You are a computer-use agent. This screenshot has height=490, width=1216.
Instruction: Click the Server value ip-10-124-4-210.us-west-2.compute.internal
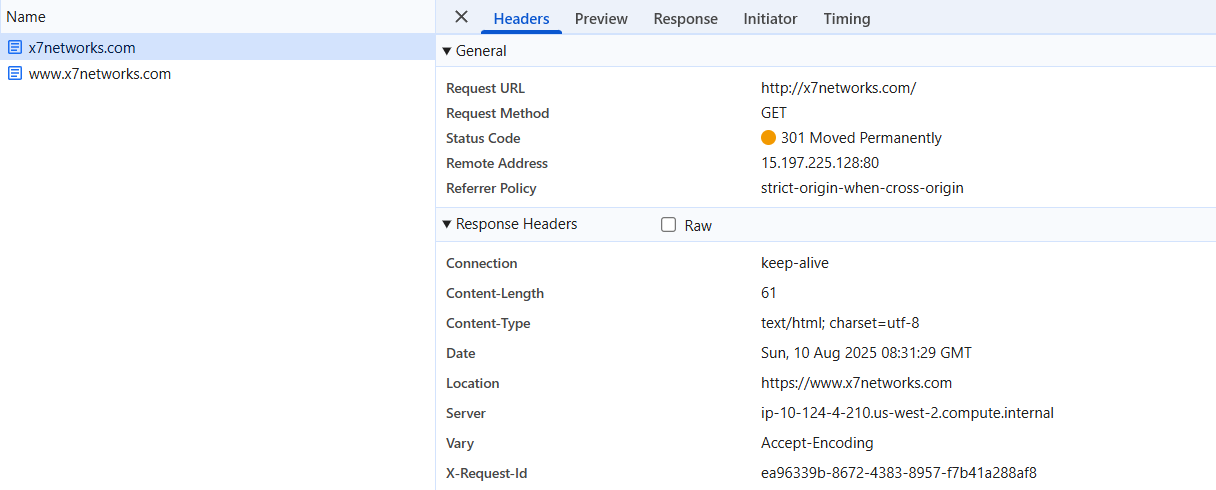pos(907,413)
